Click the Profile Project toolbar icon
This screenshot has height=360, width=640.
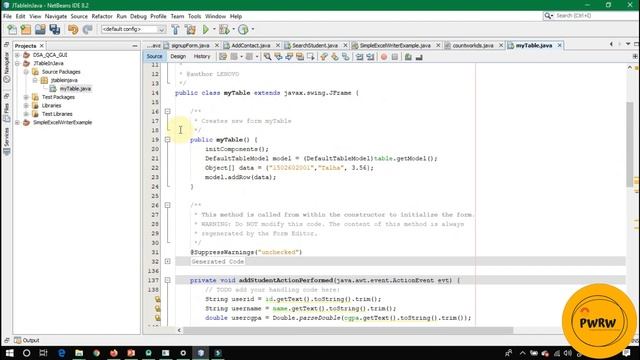pyautogui.click(x=243, y=29)
